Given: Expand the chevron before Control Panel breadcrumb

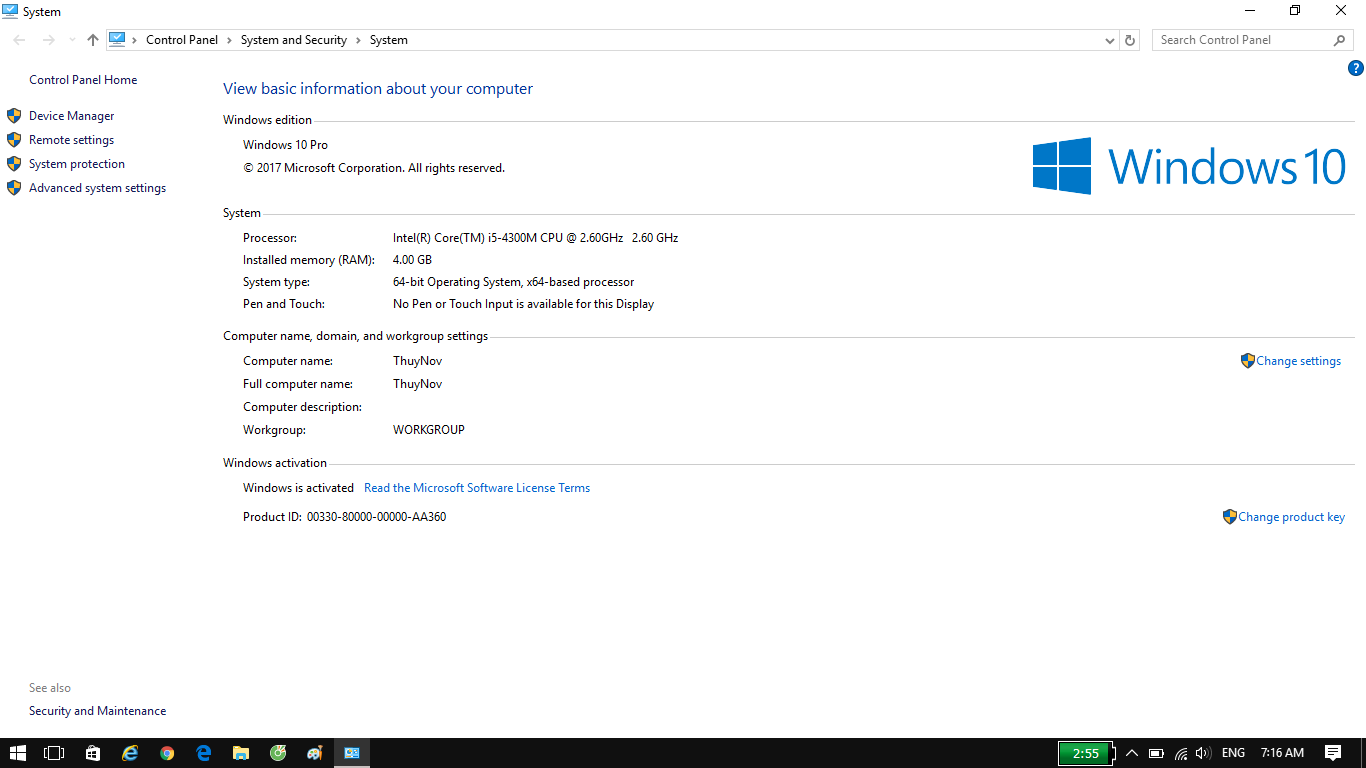Looking at the screenshot, I should pos(135,40).
